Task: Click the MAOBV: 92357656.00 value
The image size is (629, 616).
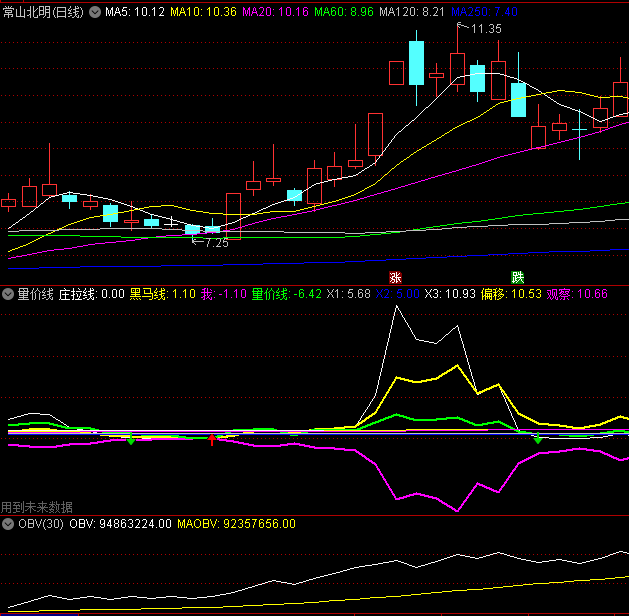Action: [x=236, y=524]
